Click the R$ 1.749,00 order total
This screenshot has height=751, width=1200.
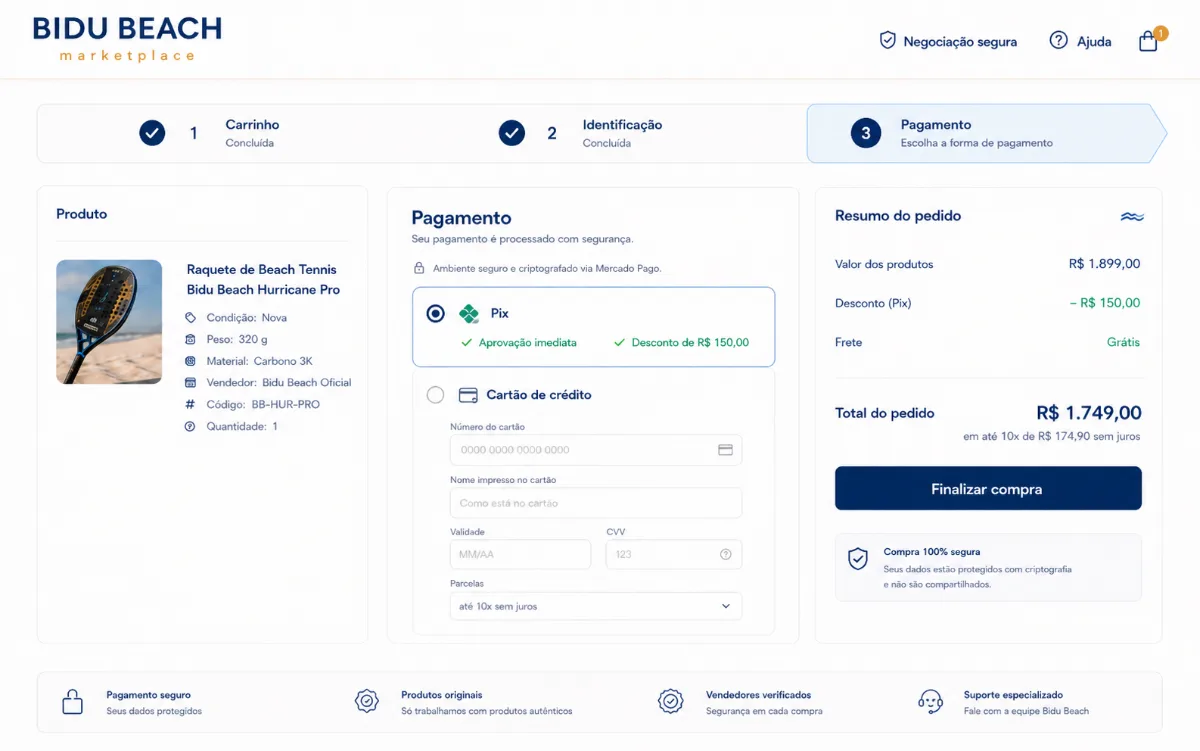point(1088,413)
